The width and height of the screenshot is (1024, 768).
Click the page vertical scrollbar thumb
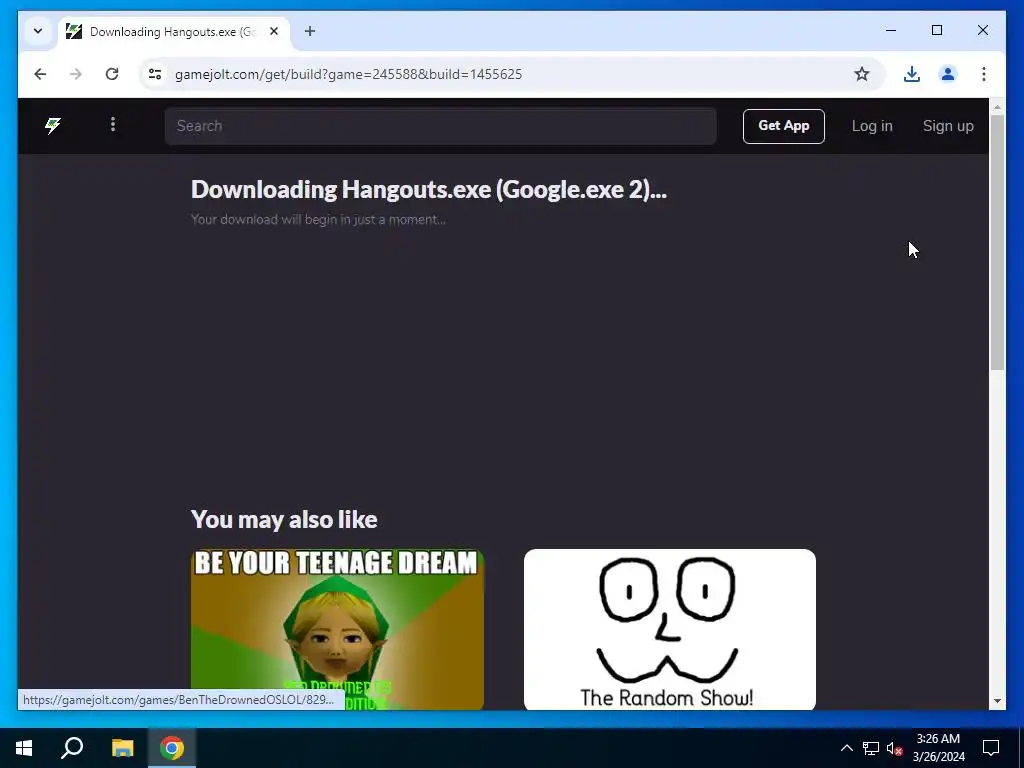(x=997, y=242)
